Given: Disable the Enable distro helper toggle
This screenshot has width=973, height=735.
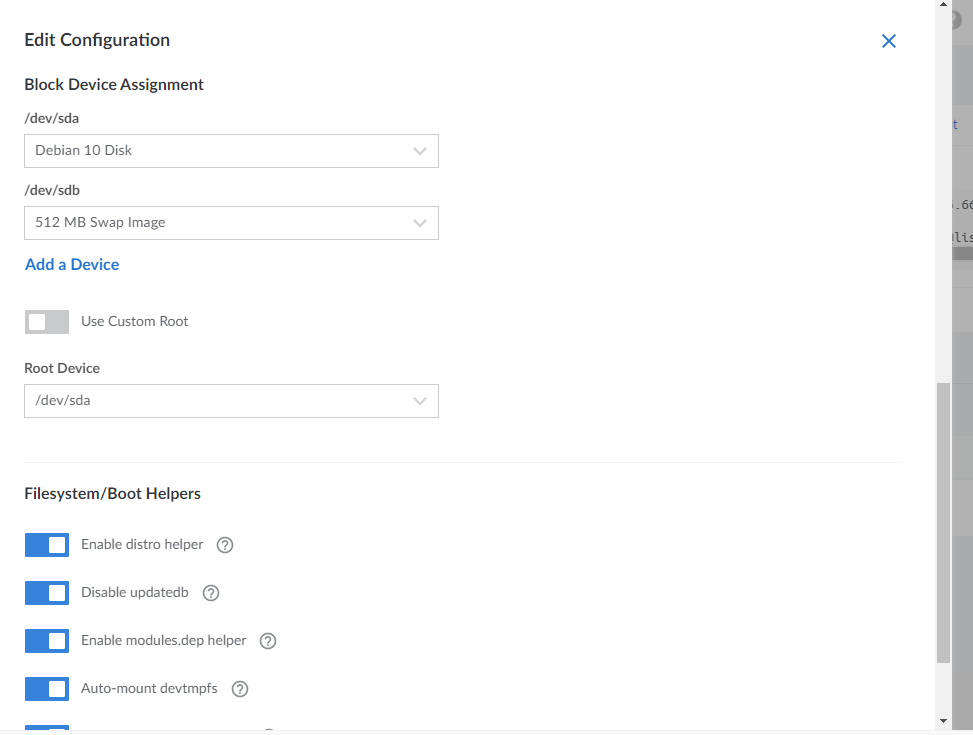Looking at the screenshot, I should click(47, 545).
